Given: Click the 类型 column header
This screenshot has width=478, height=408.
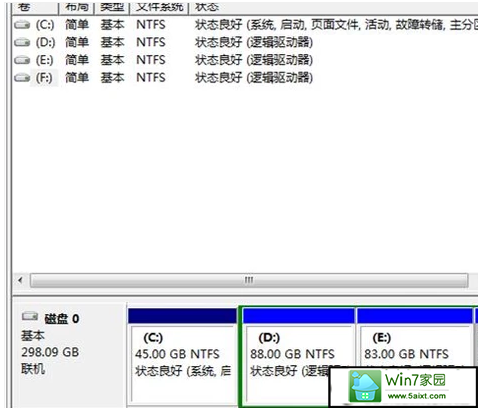Looking at the screenshot, I should point(112,7).
